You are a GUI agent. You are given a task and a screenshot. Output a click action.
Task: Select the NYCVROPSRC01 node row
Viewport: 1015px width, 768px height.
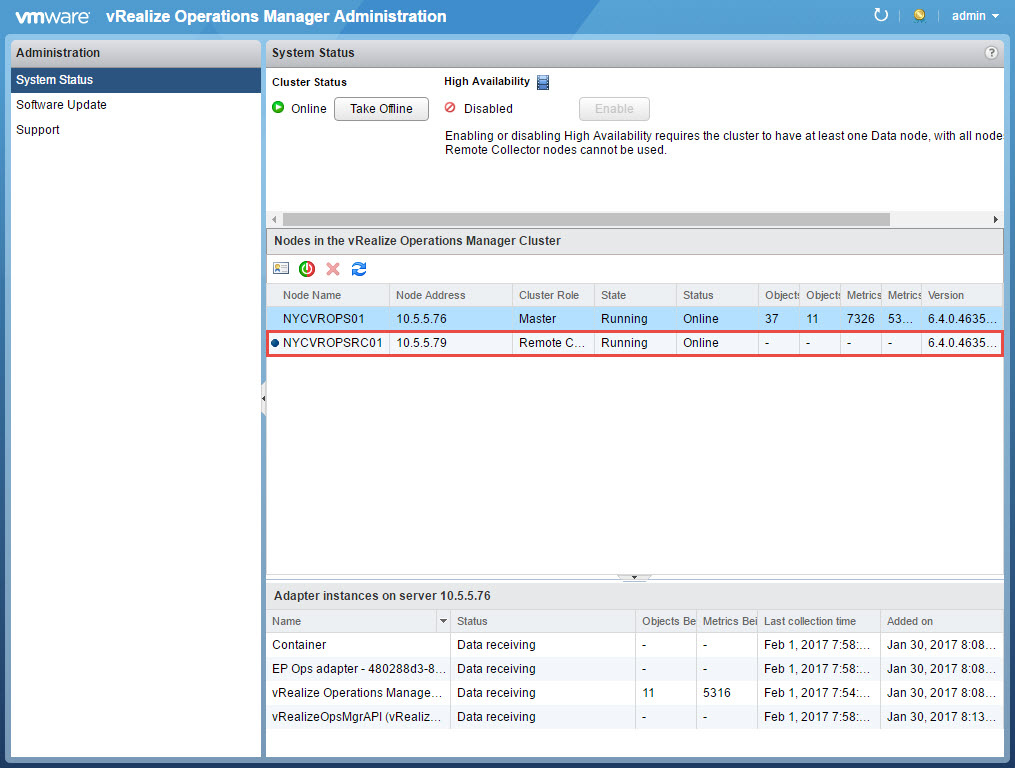[634, 343]
